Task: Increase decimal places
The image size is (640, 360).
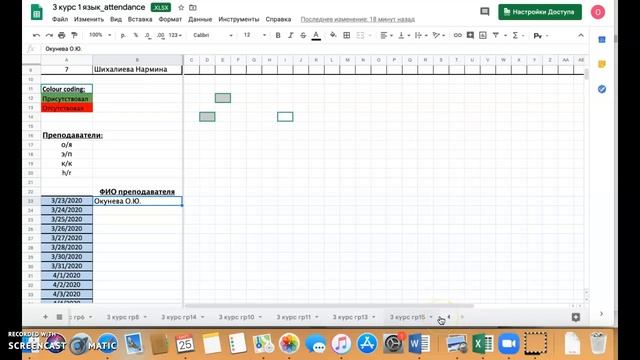Action: tap(161, 36)
